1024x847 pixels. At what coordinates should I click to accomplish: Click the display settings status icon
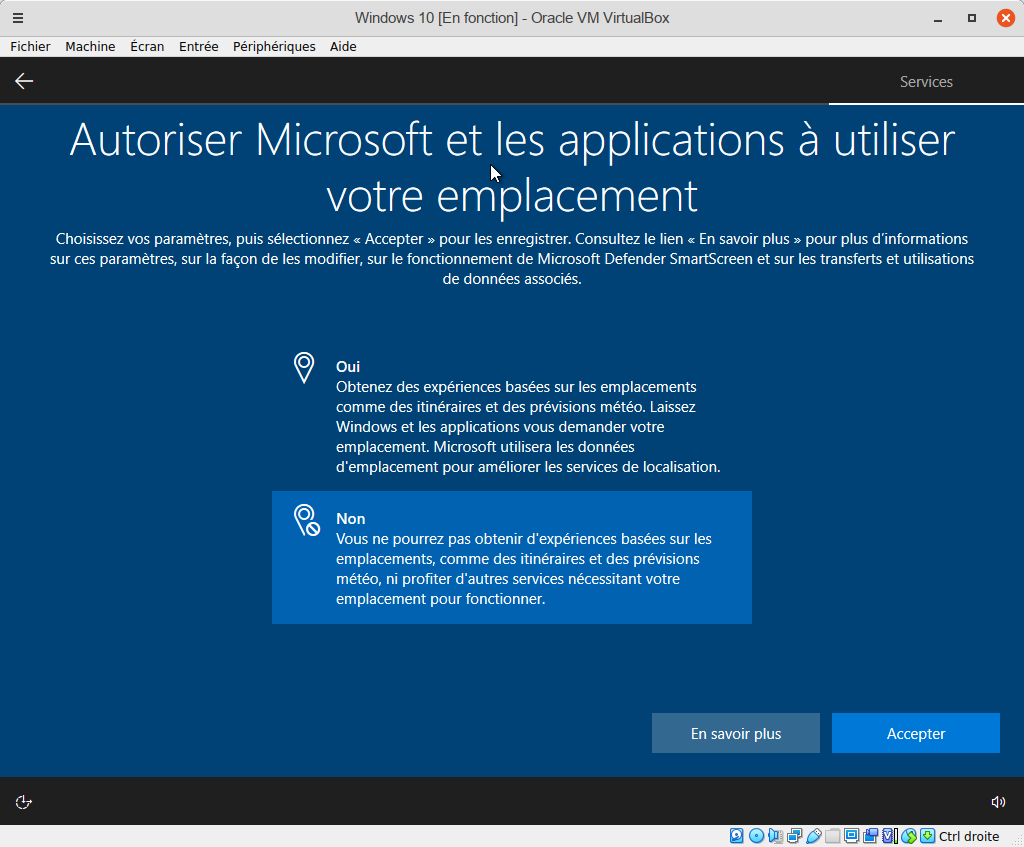tap(851, 836)
